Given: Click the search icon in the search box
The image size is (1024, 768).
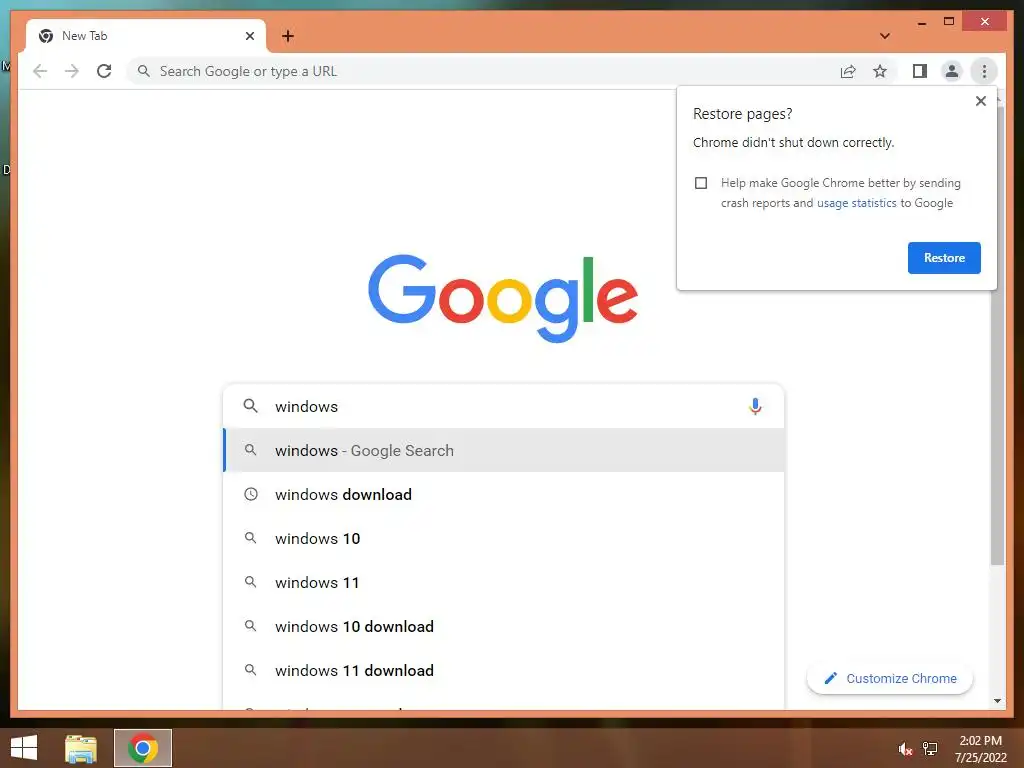Looking at the screenshot, I should point(250,406).
